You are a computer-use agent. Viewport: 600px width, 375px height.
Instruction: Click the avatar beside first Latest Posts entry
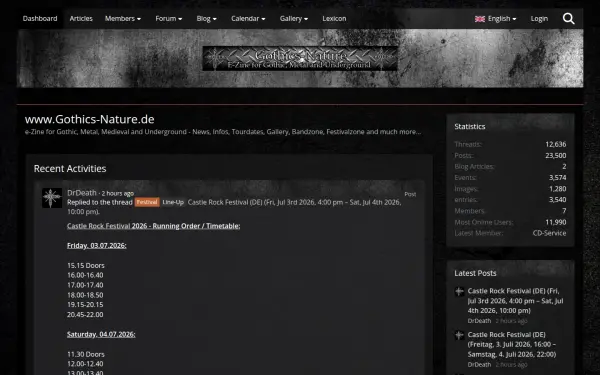tap(459, 292)
